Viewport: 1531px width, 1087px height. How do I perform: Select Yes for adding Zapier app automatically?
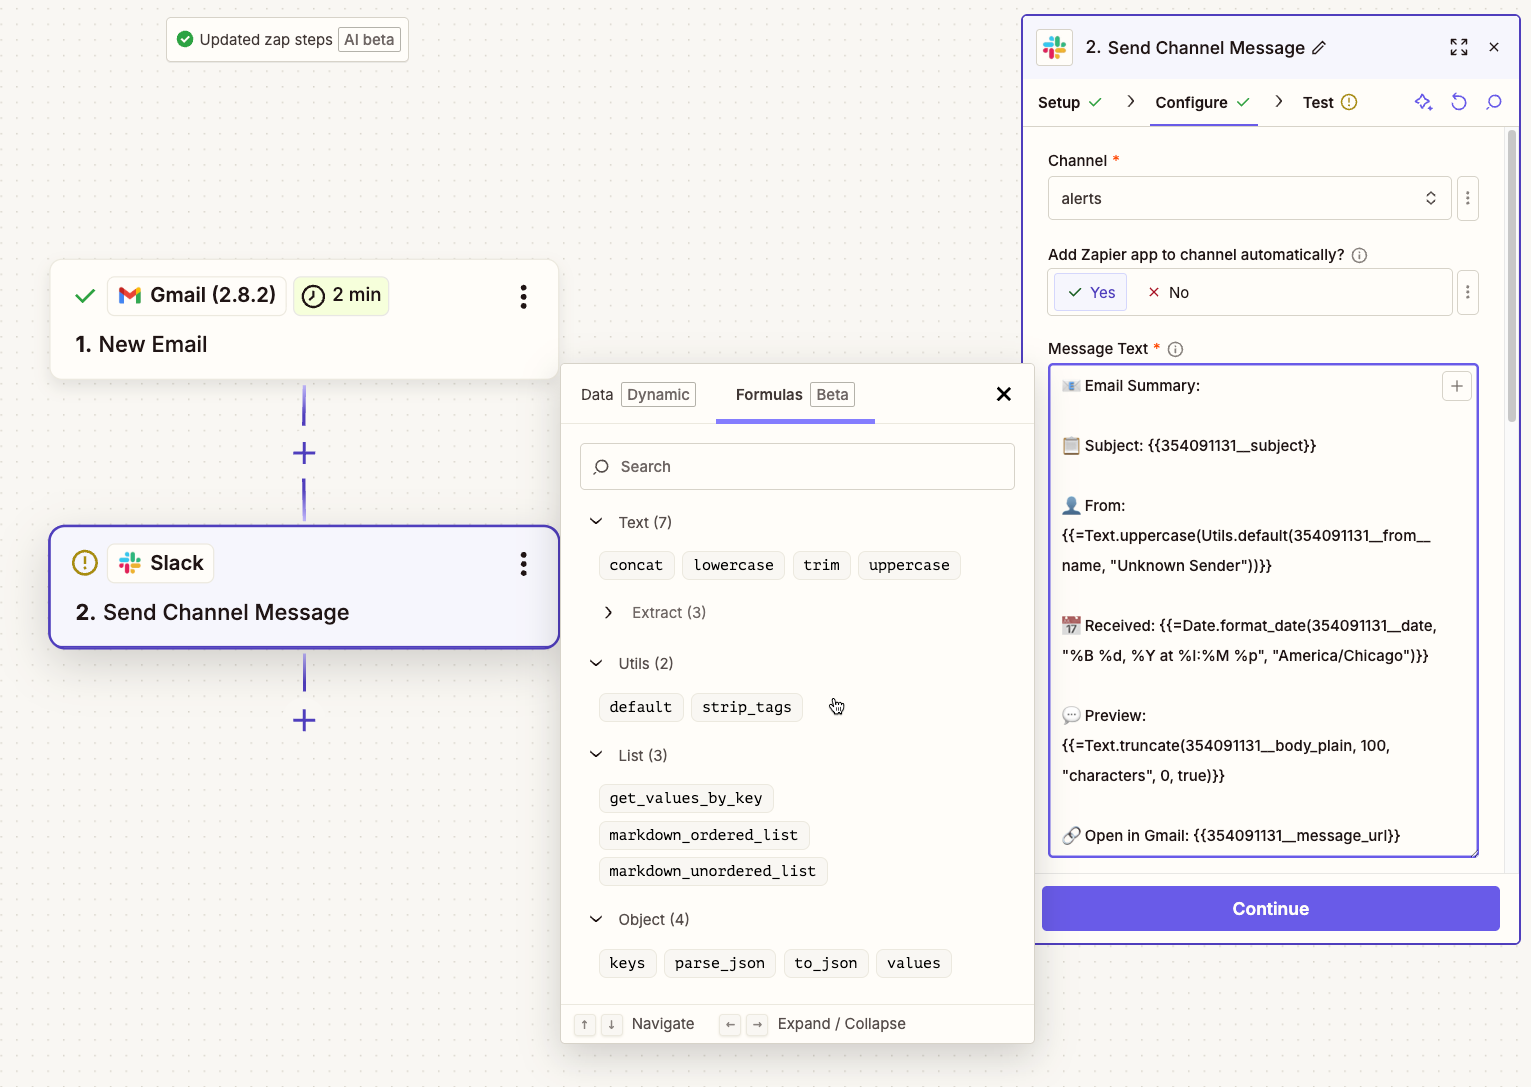pos(1091,293)
